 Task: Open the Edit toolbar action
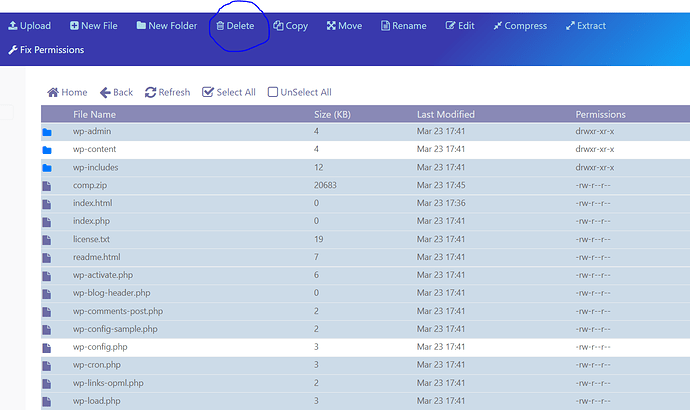pyautogui.click(x=460, y=26)
